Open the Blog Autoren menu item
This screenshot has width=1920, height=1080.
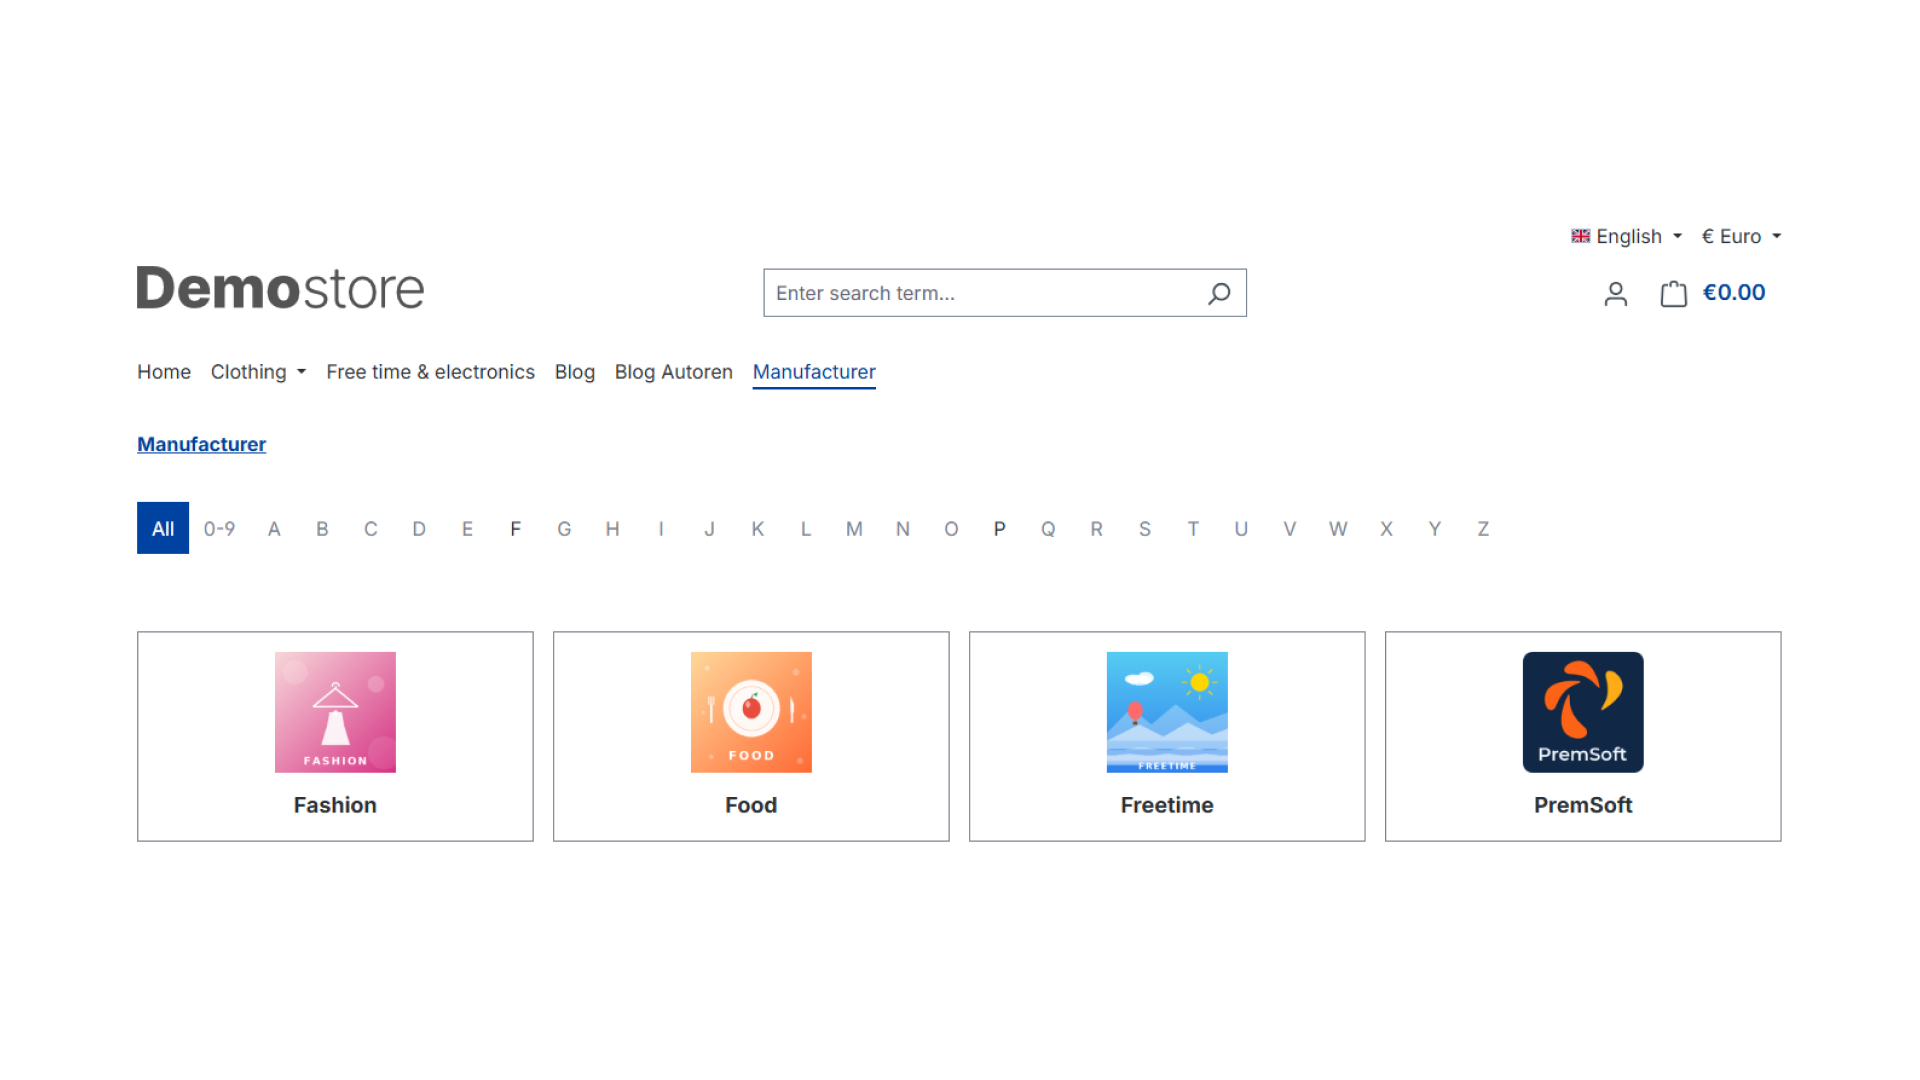674,372
